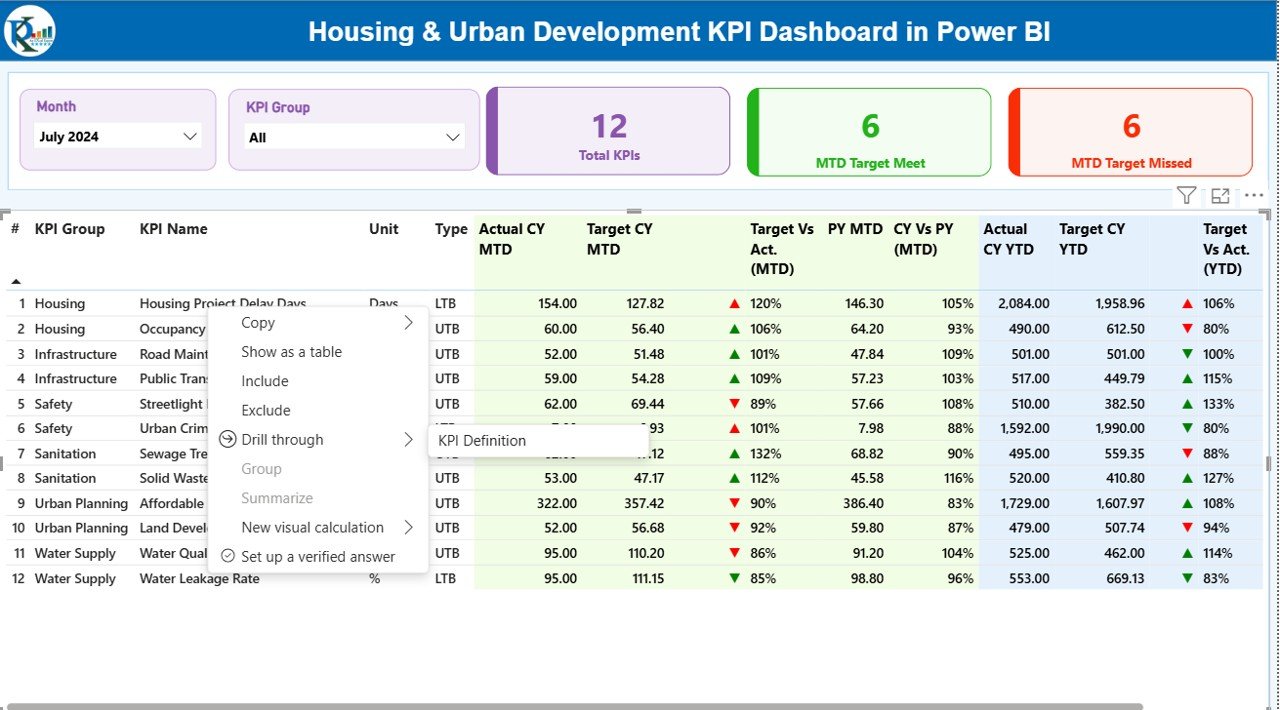Click the Actual CY MTD column header
1280x710 pixels.
(x=512, y=239)
